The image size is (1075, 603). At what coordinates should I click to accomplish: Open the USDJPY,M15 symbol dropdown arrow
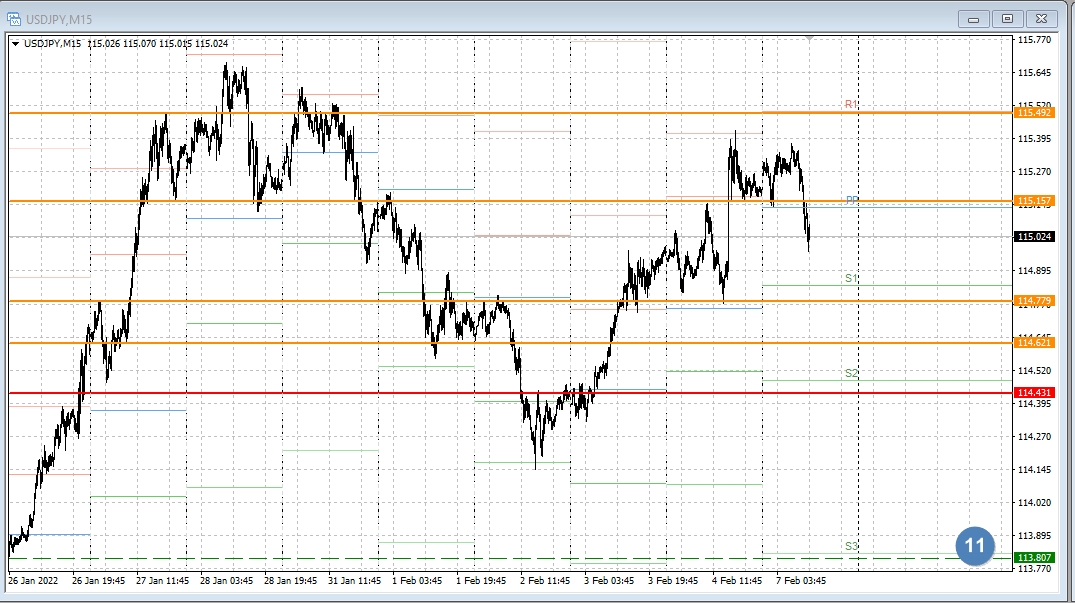pyautogui.click(x=15, y=43)
